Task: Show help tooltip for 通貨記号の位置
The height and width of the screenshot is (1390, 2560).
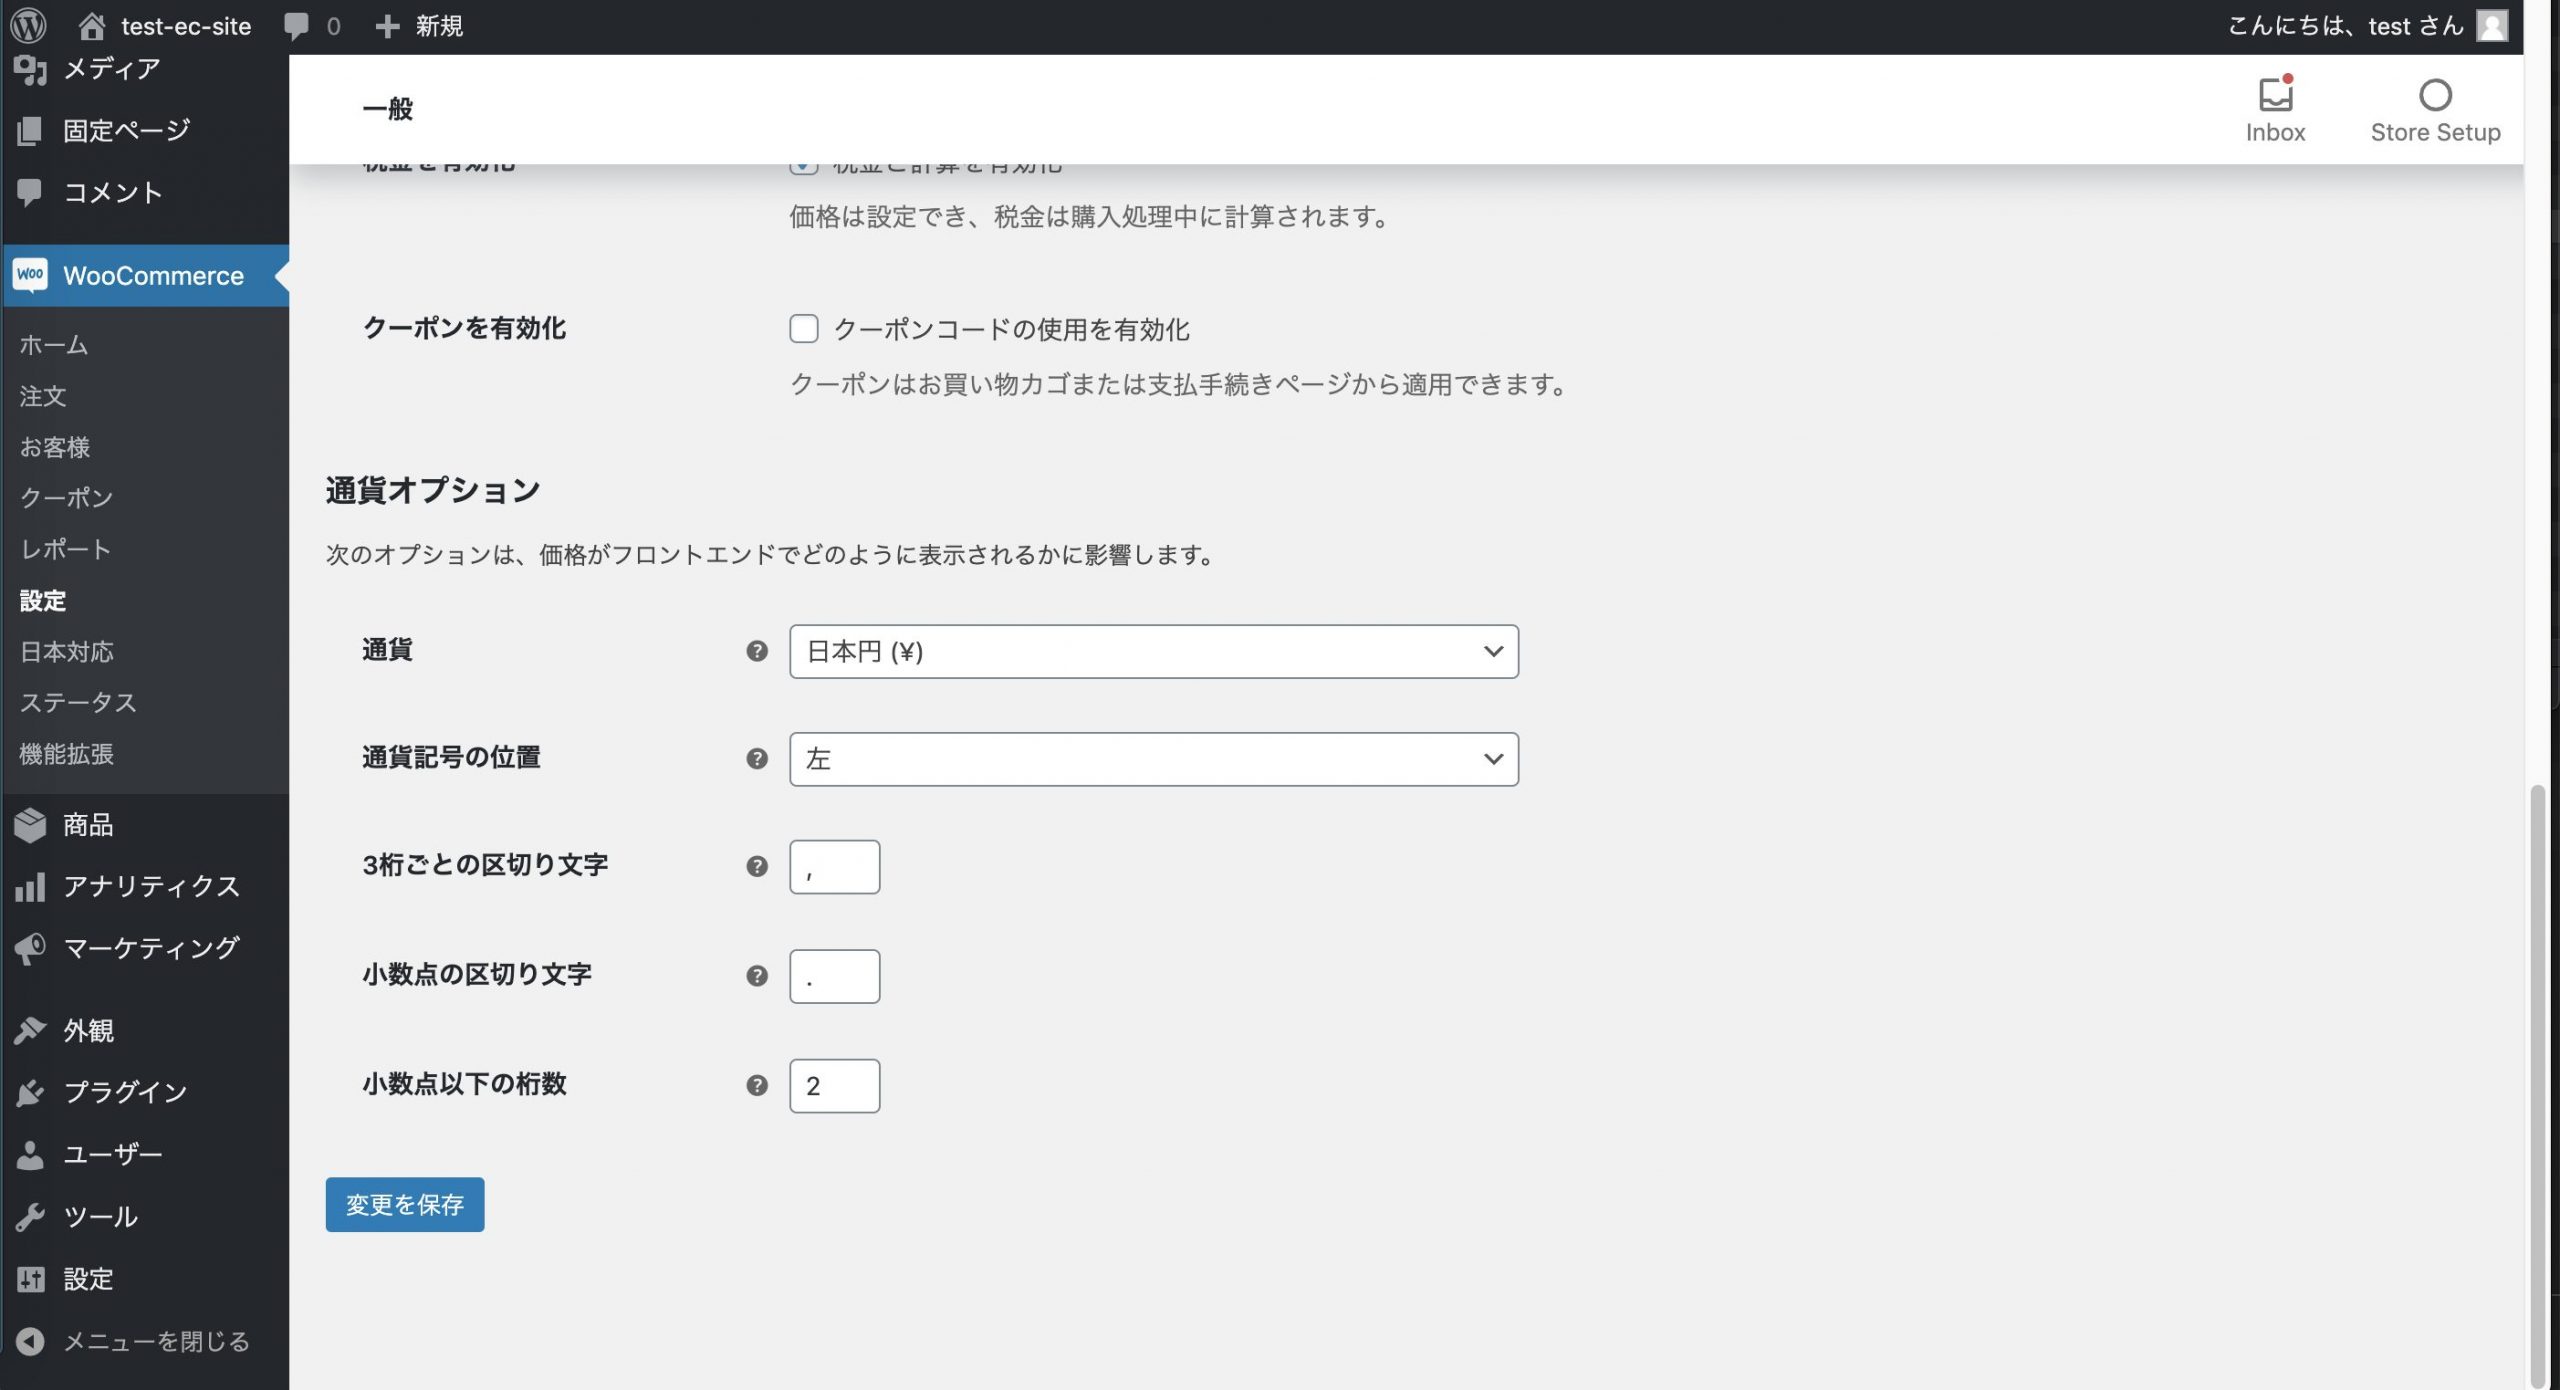Action: [x=757, y=759]
